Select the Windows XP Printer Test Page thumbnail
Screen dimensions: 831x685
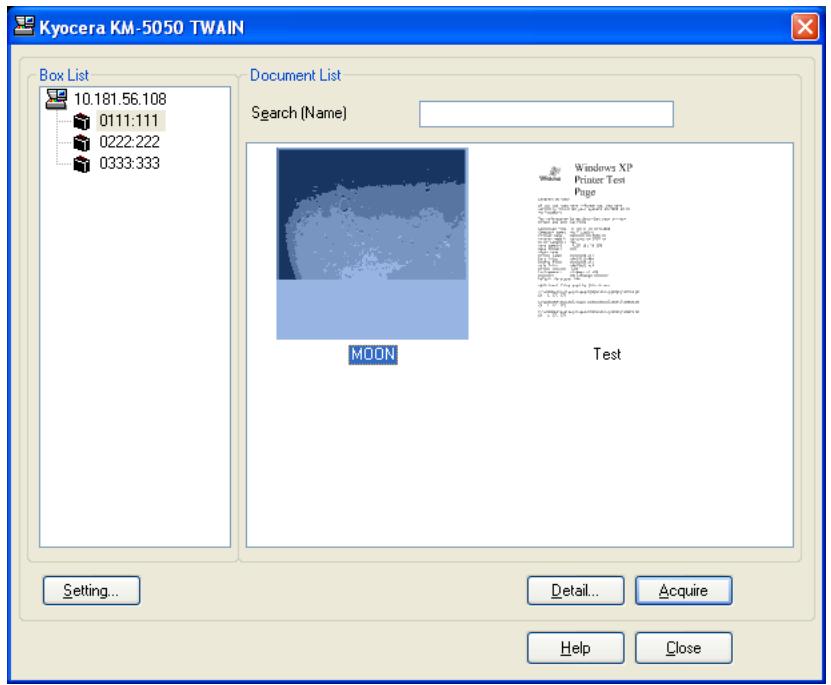[x=588, y=240]
